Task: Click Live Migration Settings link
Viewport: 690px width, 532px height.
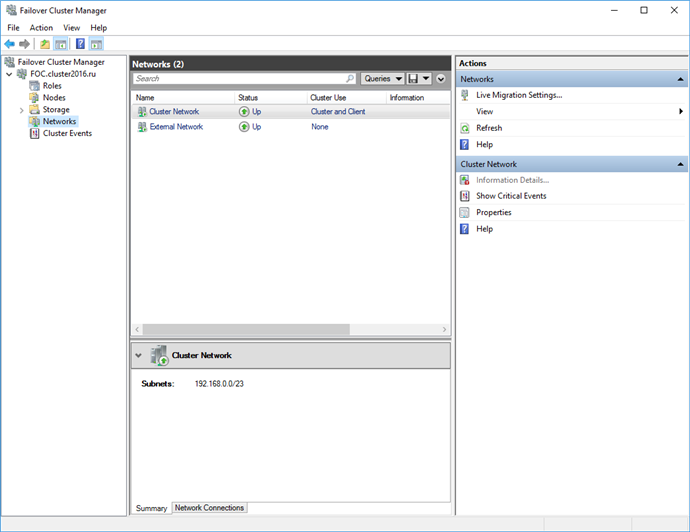Action: [519, 95]
